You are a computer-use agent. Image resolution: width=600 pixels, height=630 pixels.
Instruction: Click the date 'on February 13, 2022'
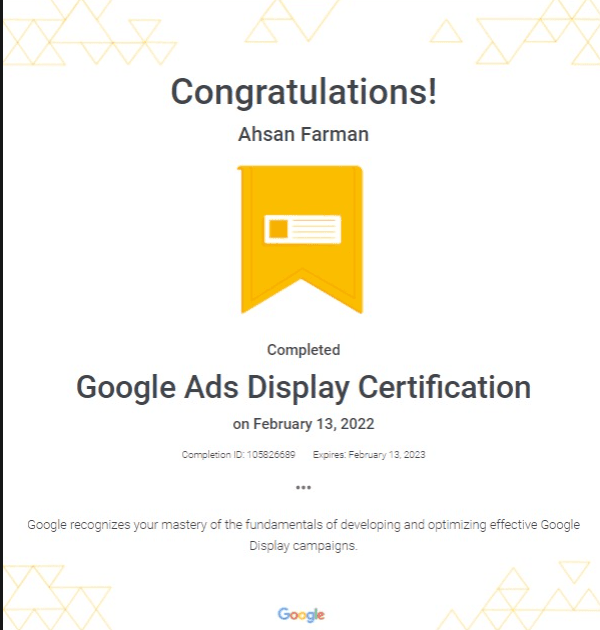tap(303, 424)
